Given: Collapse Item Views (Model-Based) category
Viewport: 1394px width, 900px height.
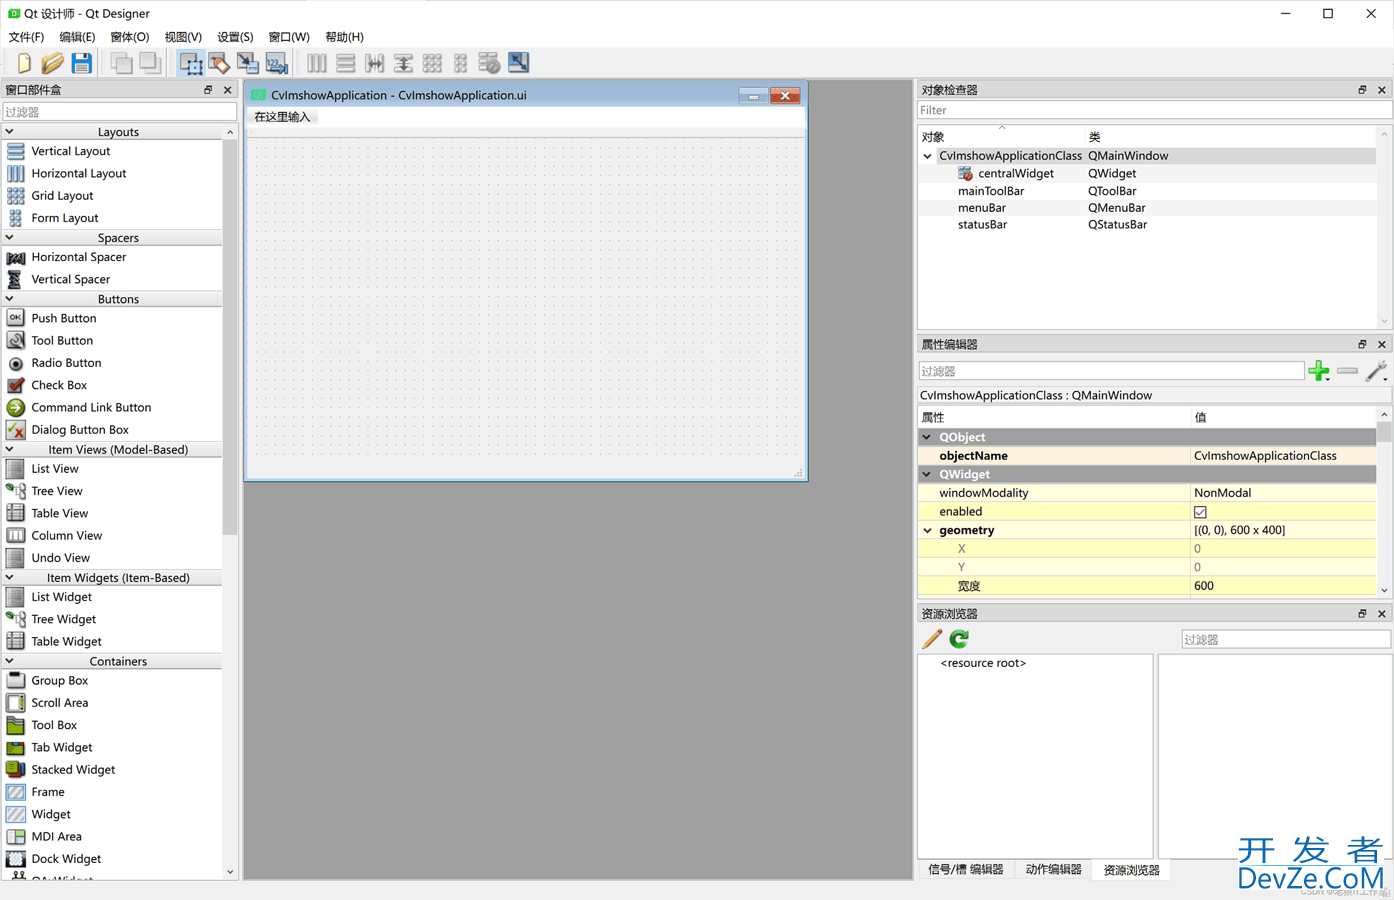Looking at the screenshot, I should [x=10, y=450].
